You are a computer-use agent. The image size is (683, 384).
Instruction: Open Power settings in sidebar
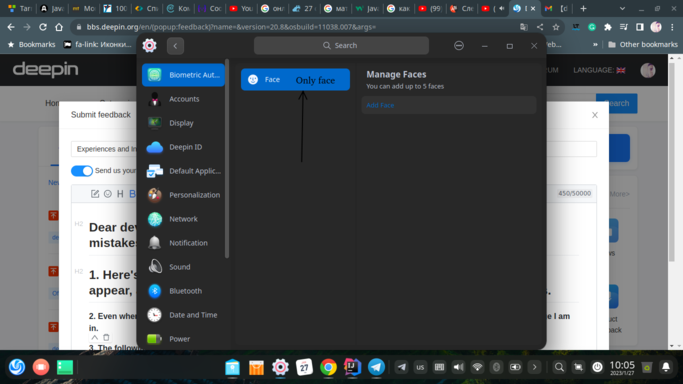click(x=183, y=338)
